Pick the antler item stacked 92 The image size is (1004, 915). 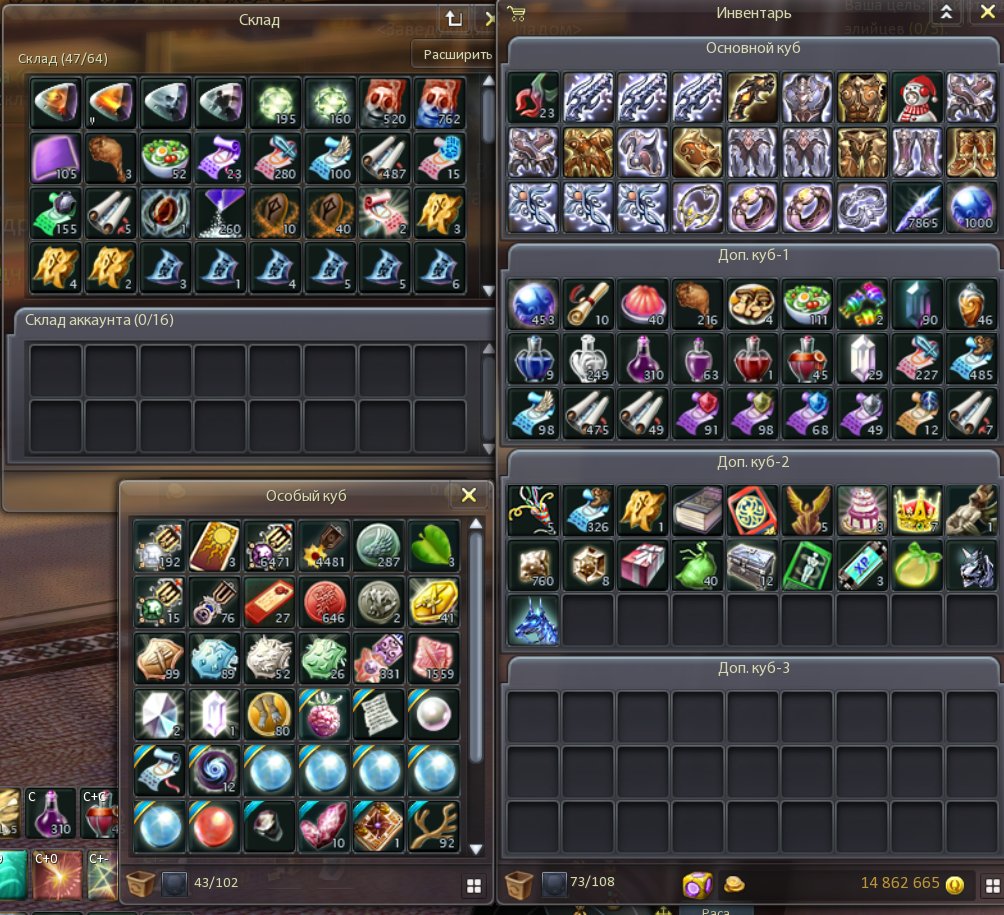pyautogui.click(x=433, y=826)
